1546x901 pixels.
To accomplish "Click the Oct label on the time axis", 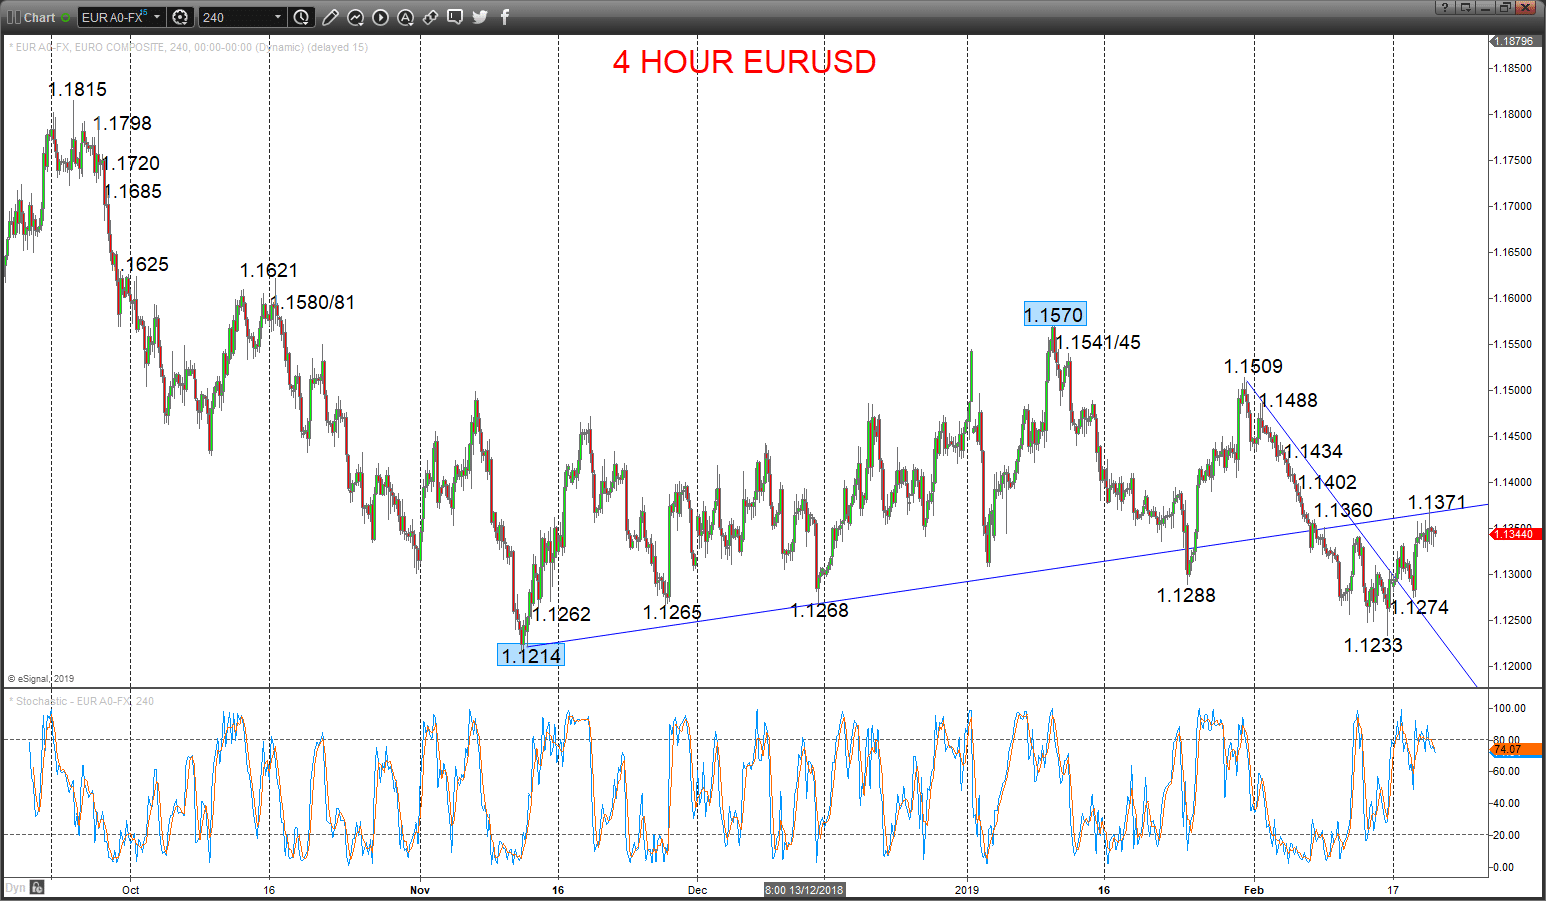I will tap(131, 890).
